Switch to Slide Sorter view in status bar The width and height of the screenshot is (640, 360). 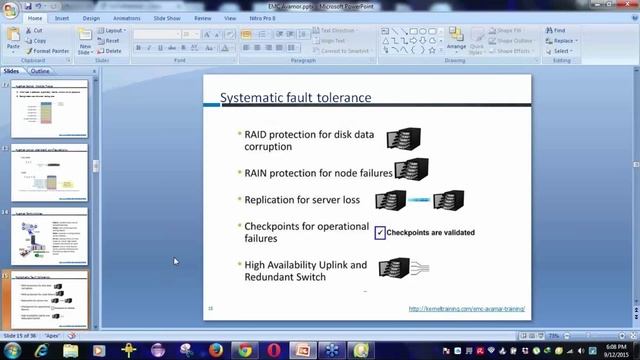532,336
